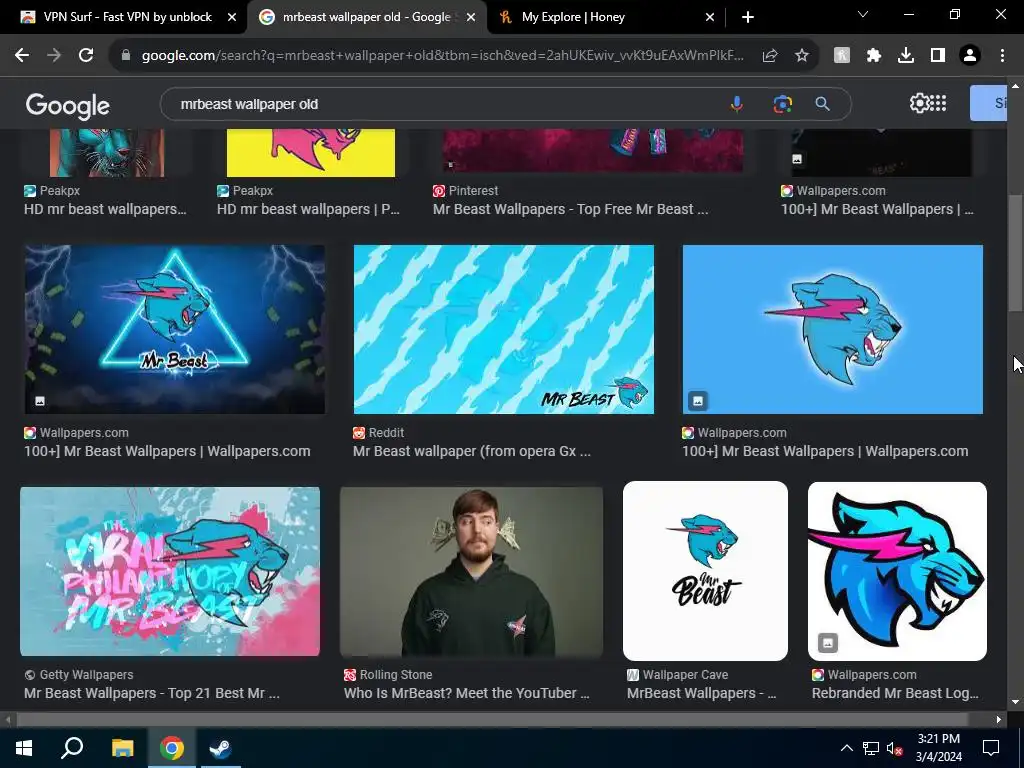1024x768 pixels.
Task: Open the Honey extension icon
Action: point(842,56)
